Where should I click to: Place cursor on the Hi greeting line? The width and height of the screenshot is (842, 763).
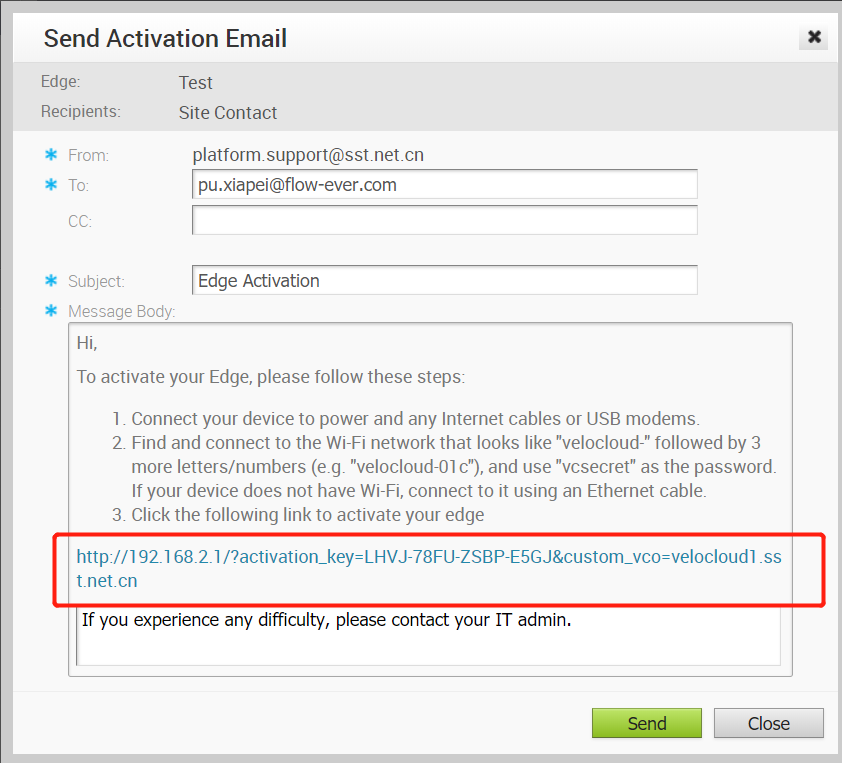tap(87, 343)
